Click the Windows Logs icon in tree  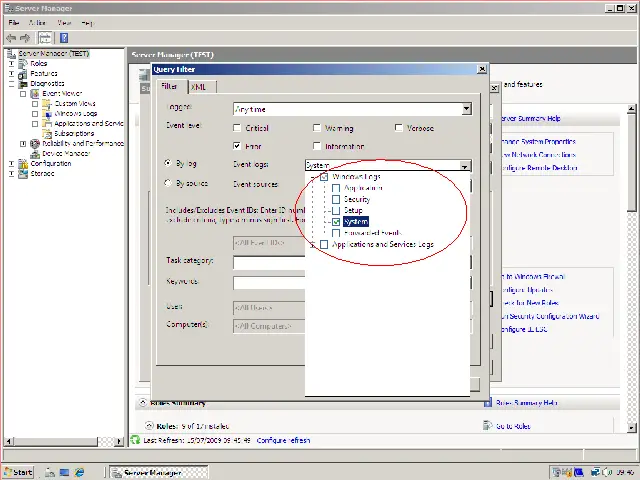click(47, 113)
